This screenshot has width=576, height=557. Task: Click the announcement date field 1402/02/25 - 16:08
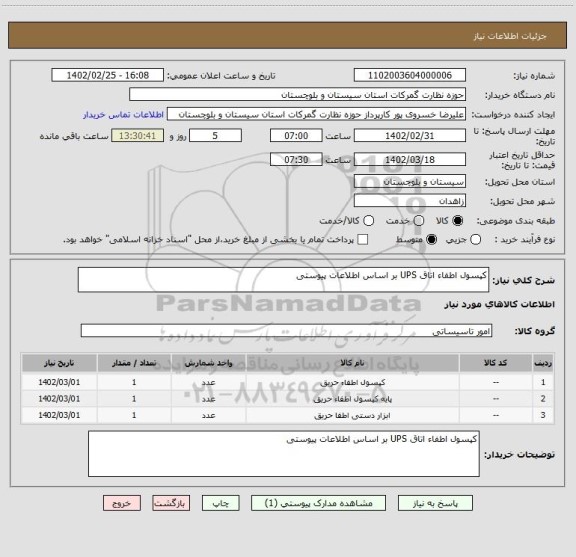pos(108,75)
